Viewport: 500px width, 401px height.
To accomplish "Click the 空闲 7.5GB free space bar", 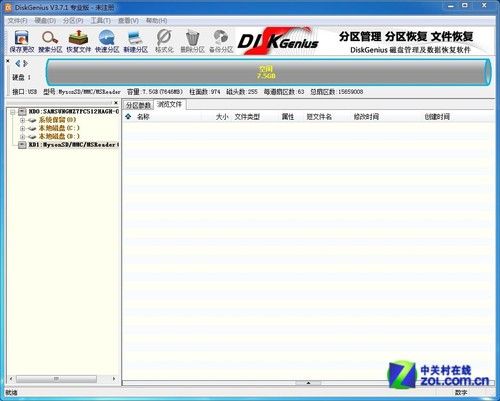I will 268,72.
